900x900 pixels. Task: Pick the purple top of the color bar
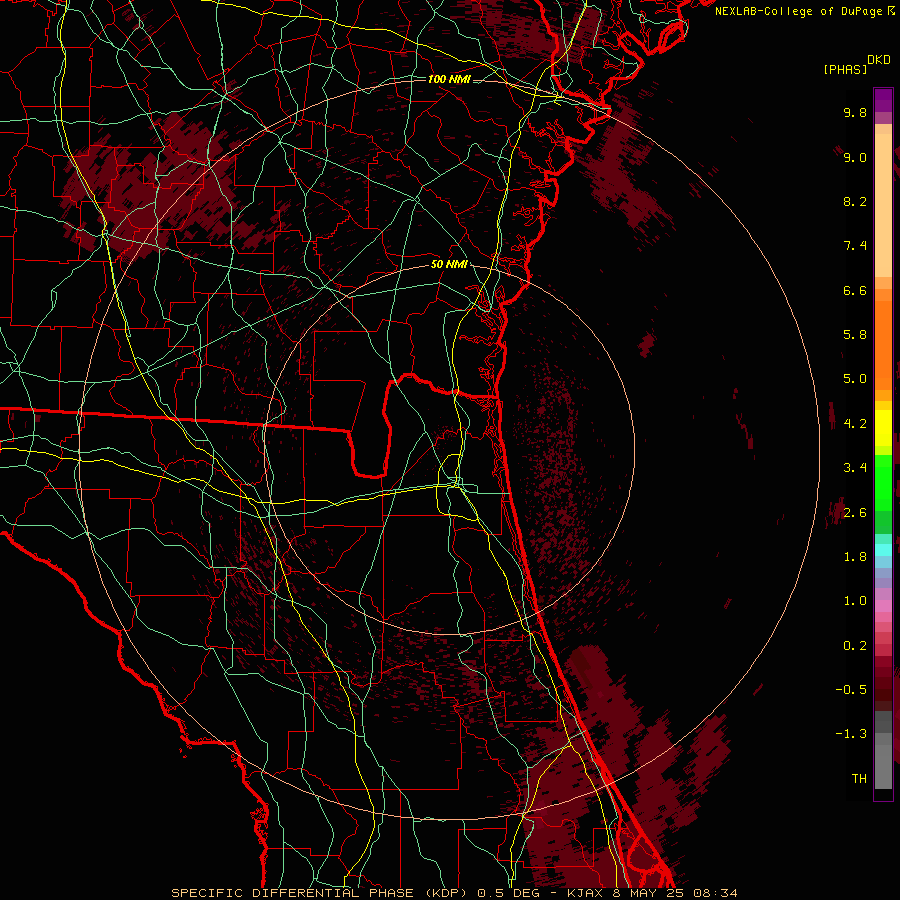tap(883, 100)
